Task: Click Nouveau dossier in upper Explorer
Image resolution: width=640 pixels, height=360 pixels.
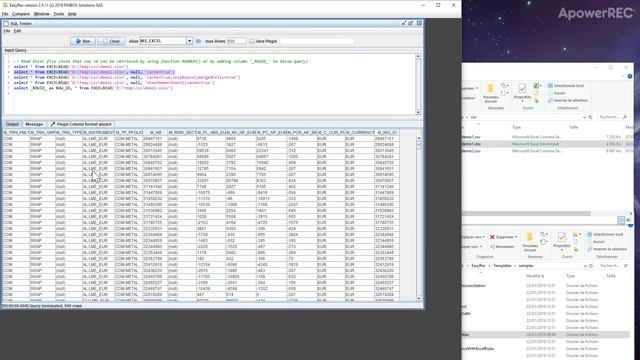Action: pyautogui.click(x=491, y=94)
